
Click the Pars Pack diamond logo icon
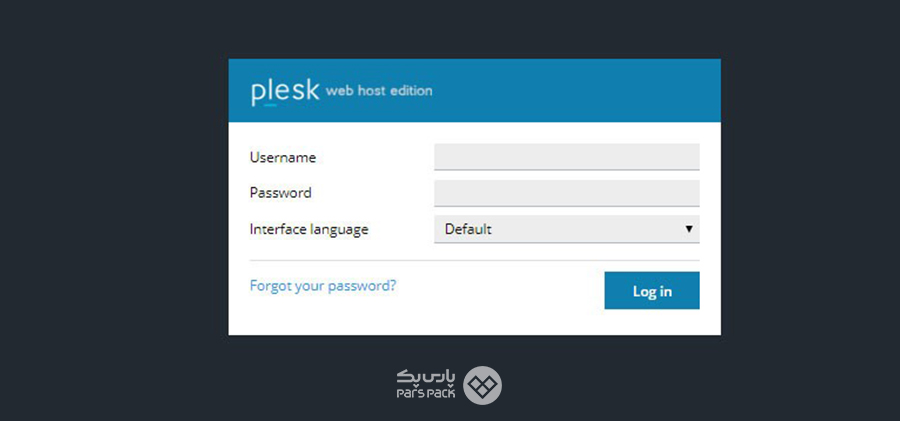[x=482, y=385]
